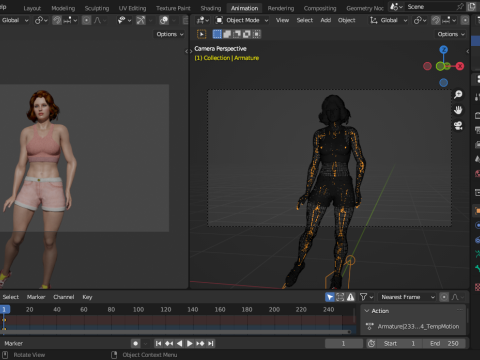
Task: Play the animation forward
Action: point(190,343)
